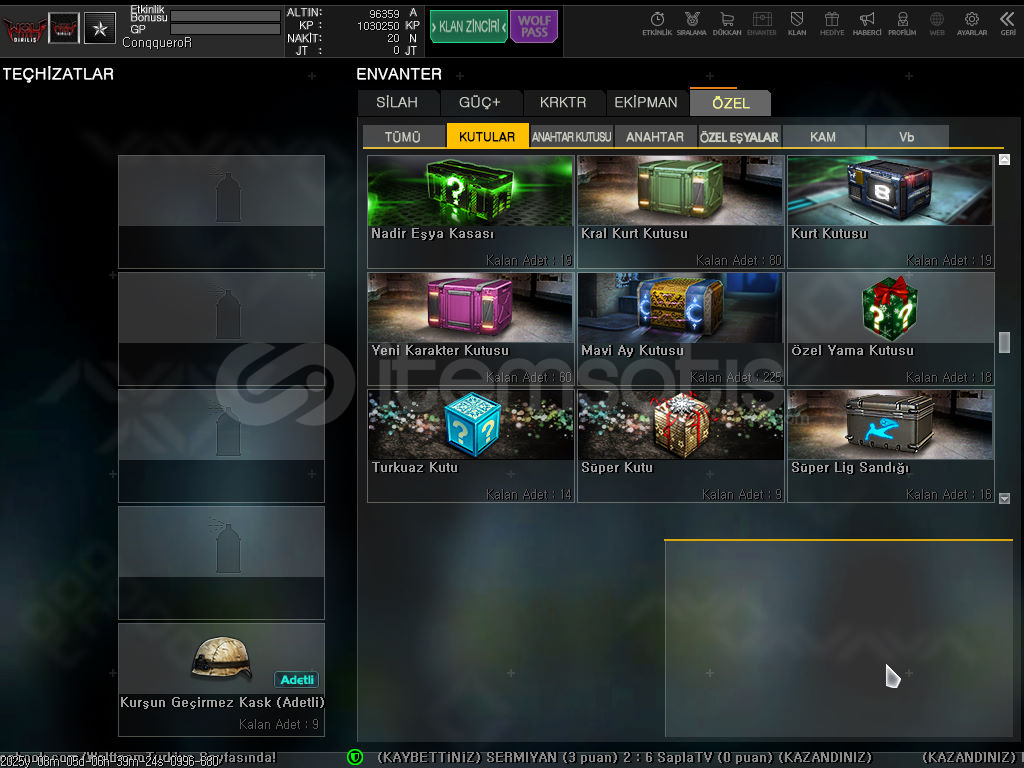
Task: Open the Ayarlar gear icon
Action: (972, 24)
